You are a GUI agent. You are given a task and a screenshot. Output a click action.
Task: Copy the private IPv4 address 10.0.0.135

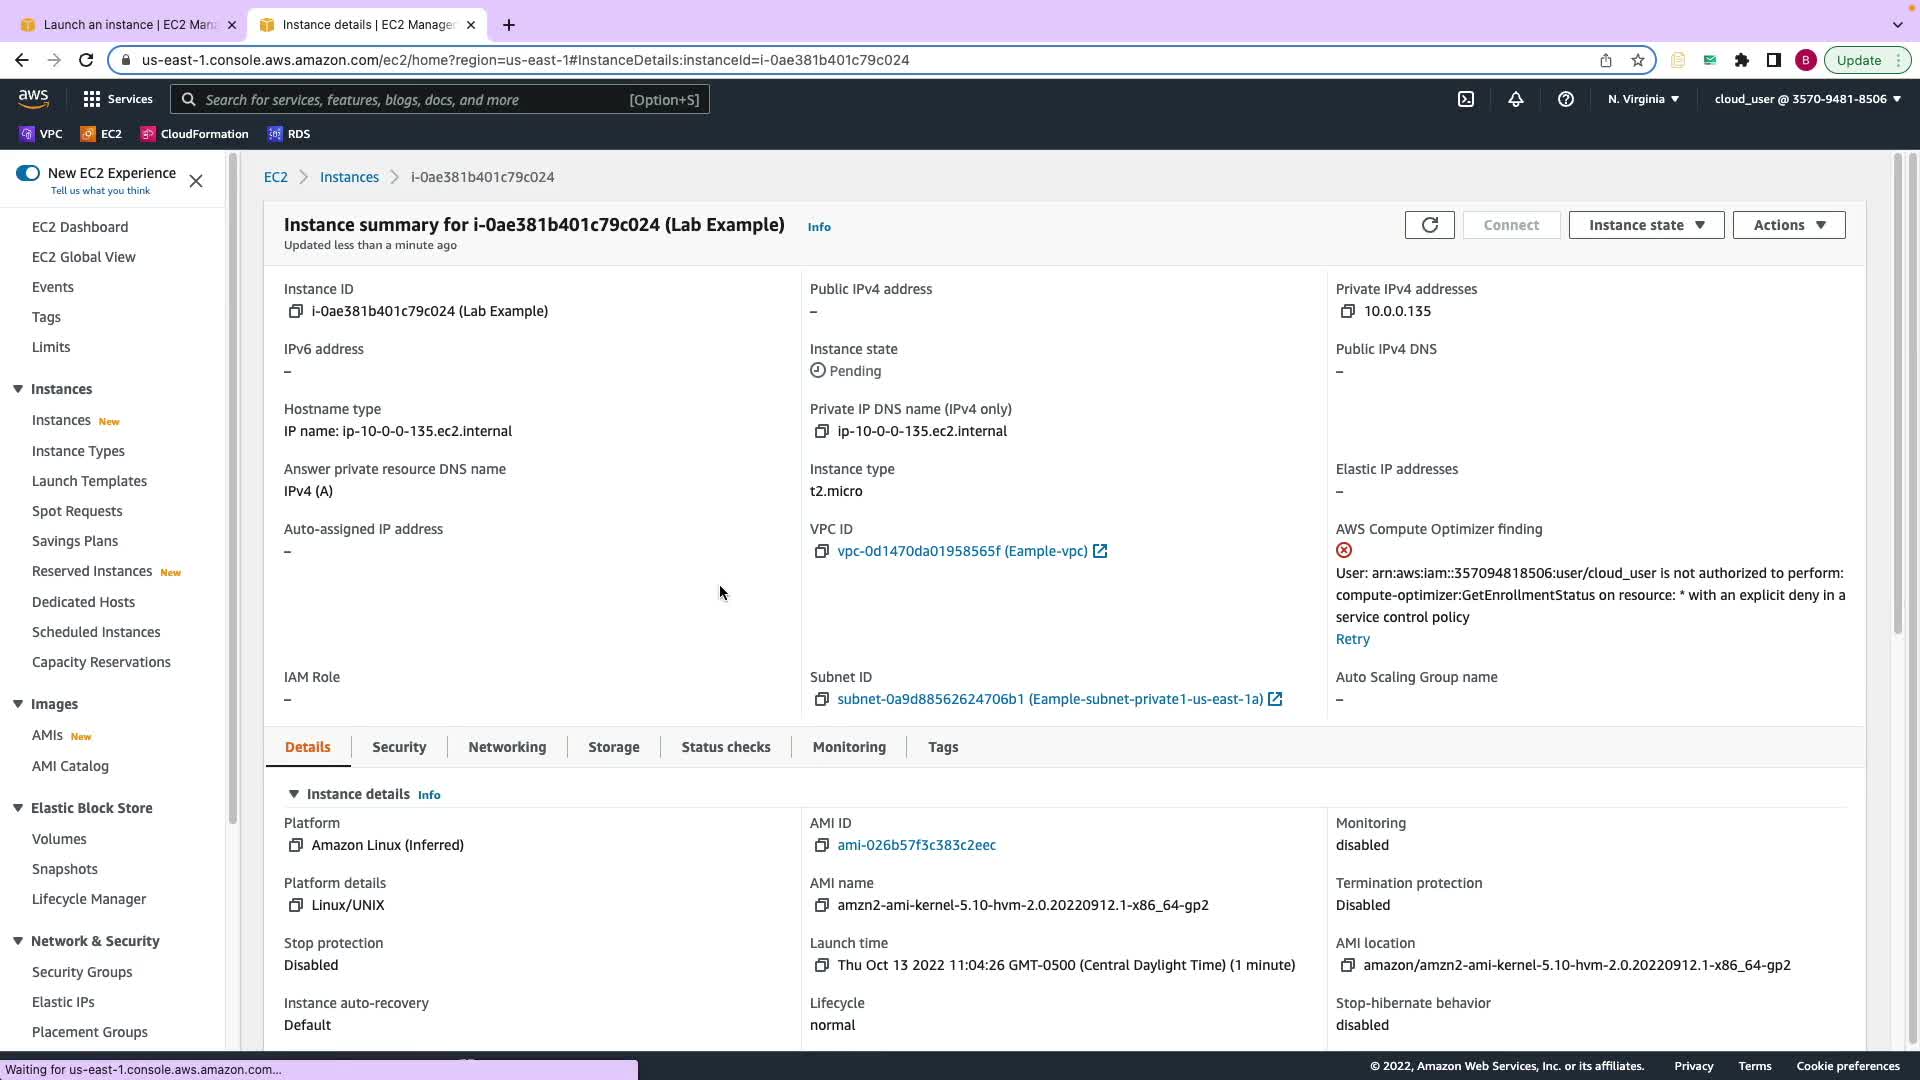coord(1347,311)
